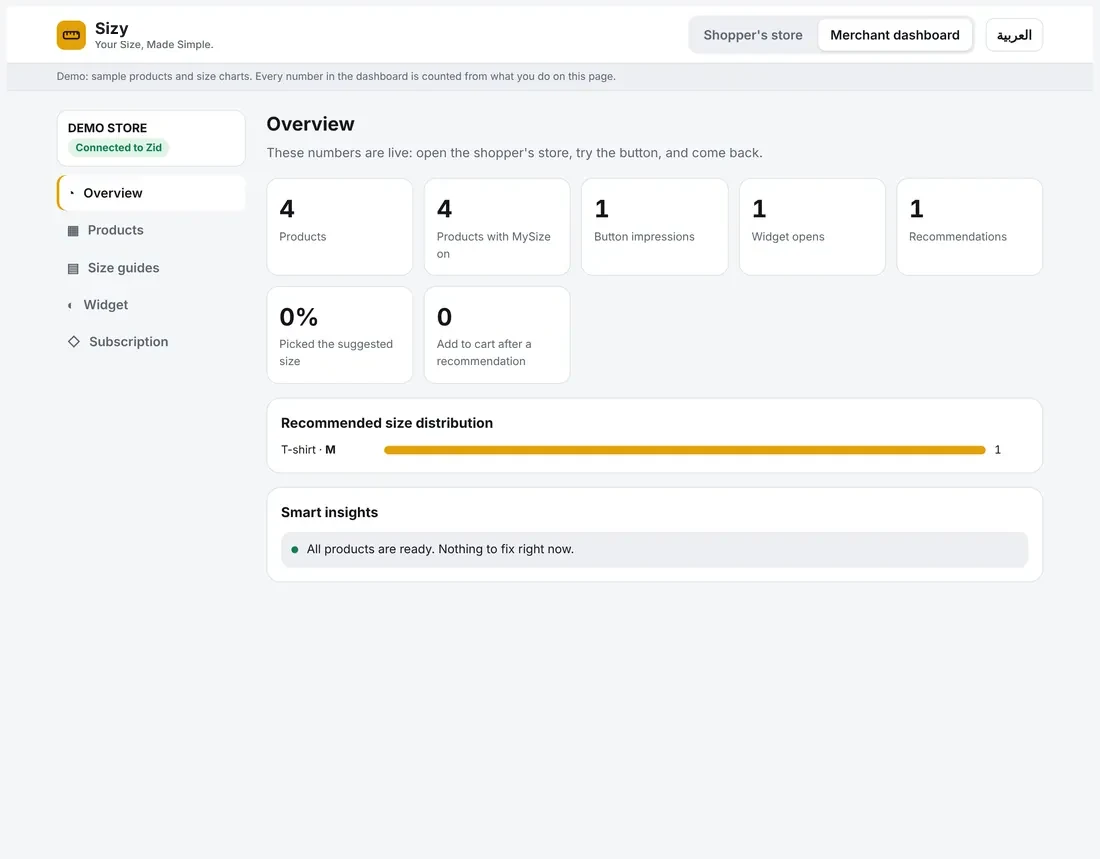The image size is (1100, 859).
Task: Click Add to cart after a recommendation card
Action: coord(497,335)
